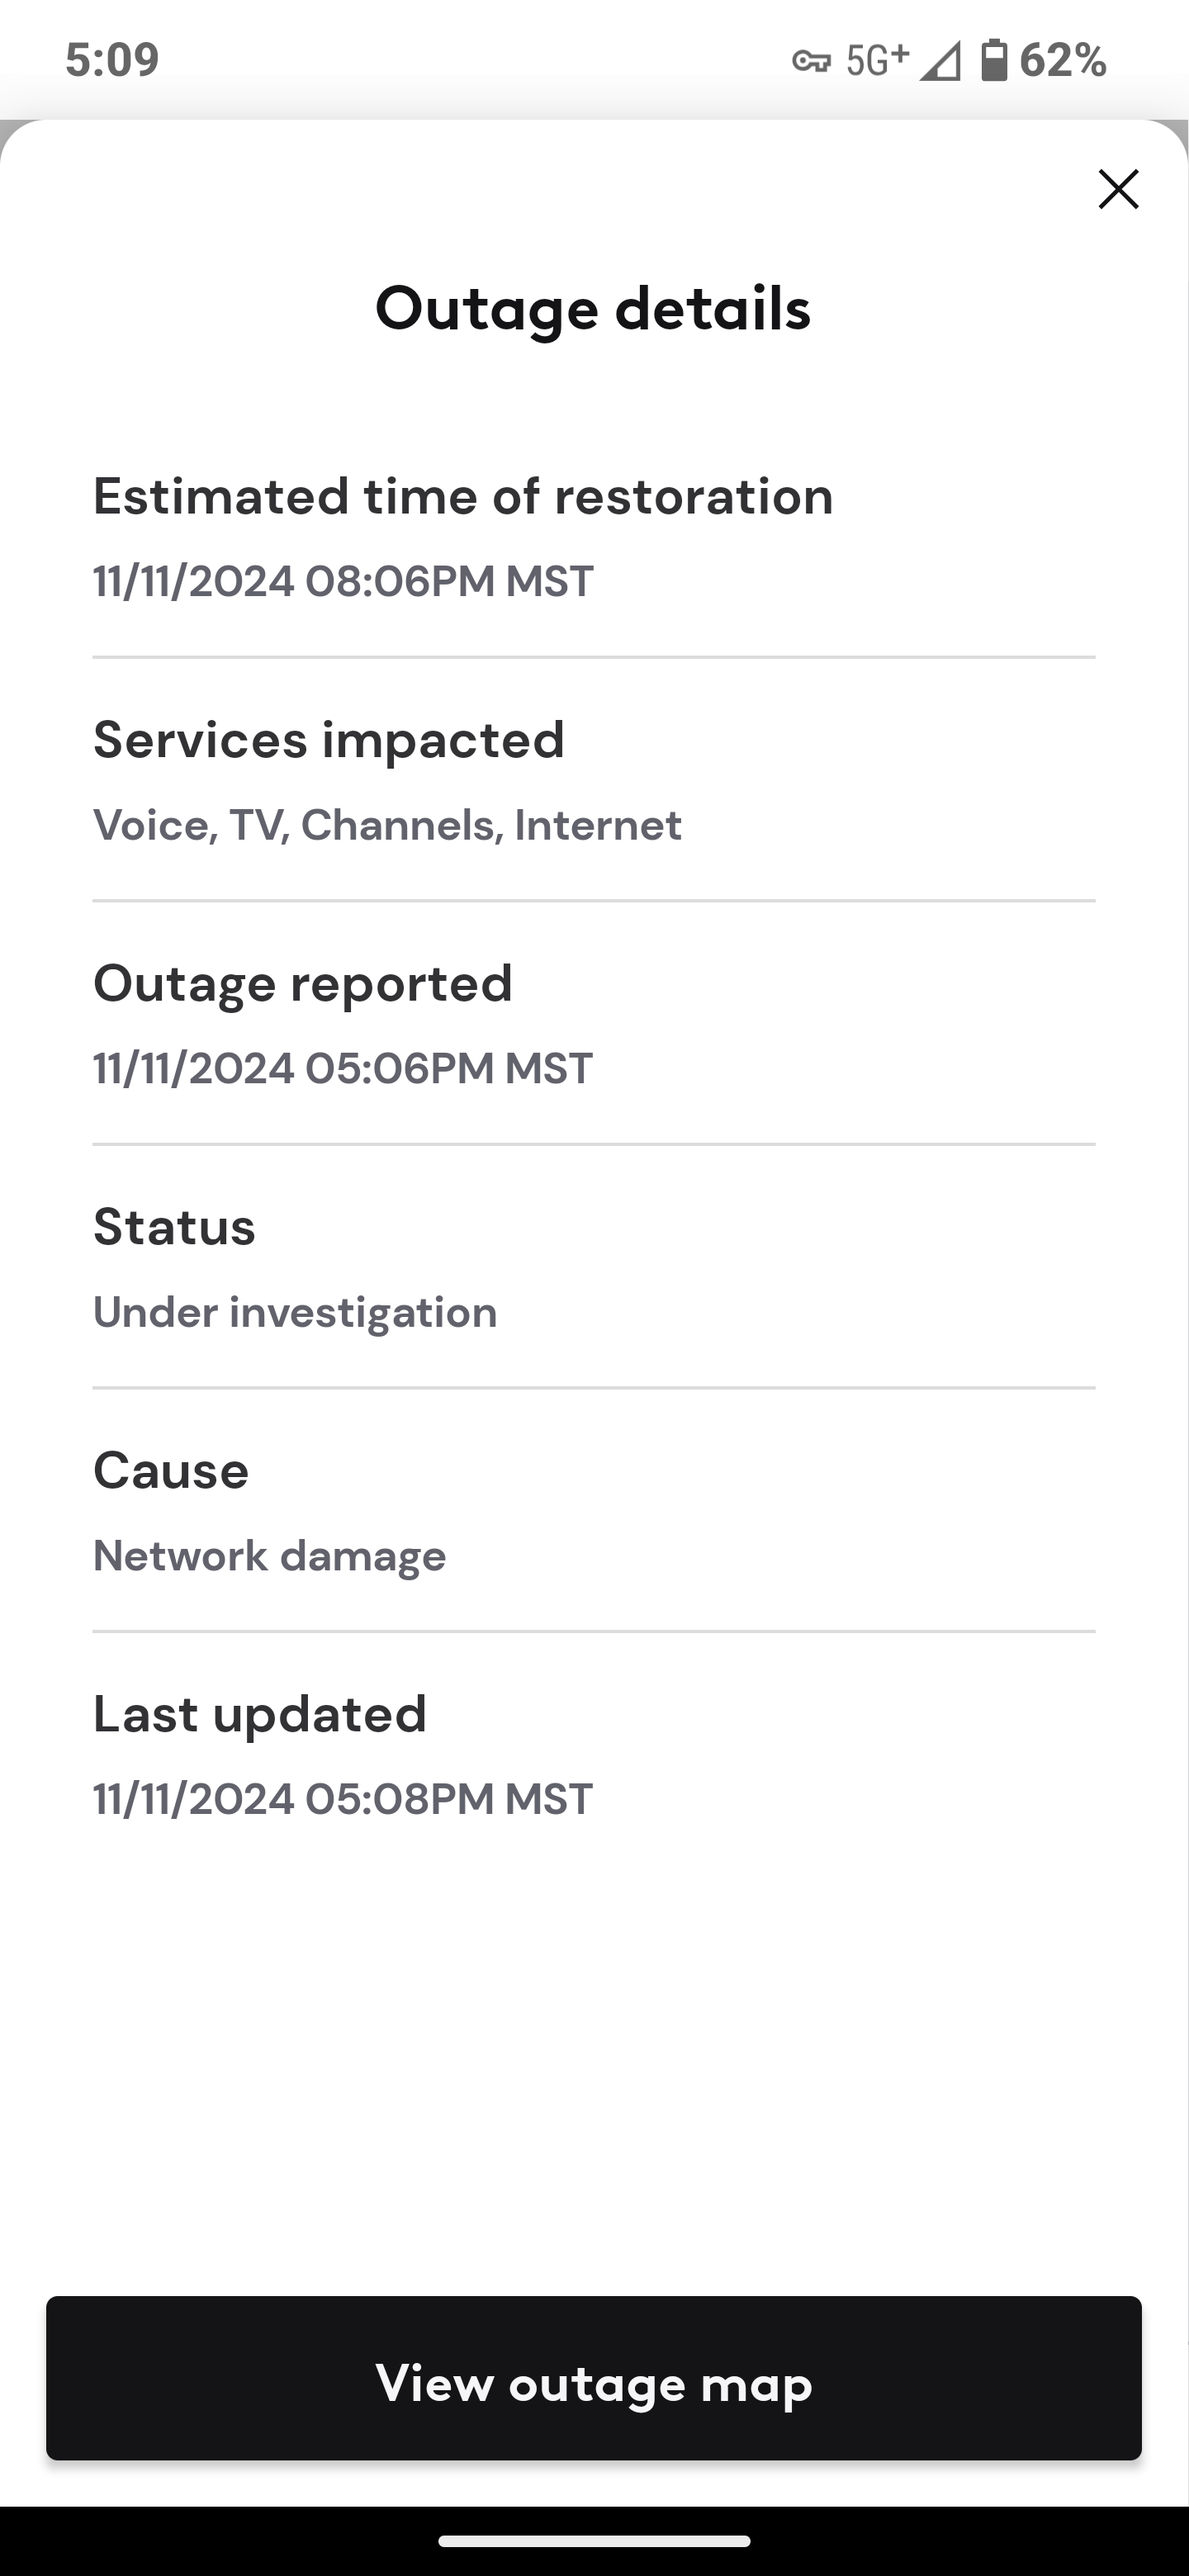The width and height of the screenshot is (1189, 2576).
Task: Tap the 5G+ network indicator
Action: point(877,60)
